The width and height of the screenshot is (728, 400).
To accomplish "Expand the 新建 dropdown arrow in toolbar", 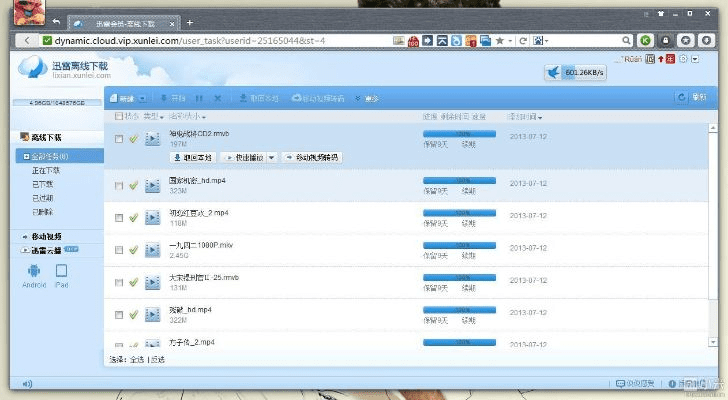I will 143,99.
